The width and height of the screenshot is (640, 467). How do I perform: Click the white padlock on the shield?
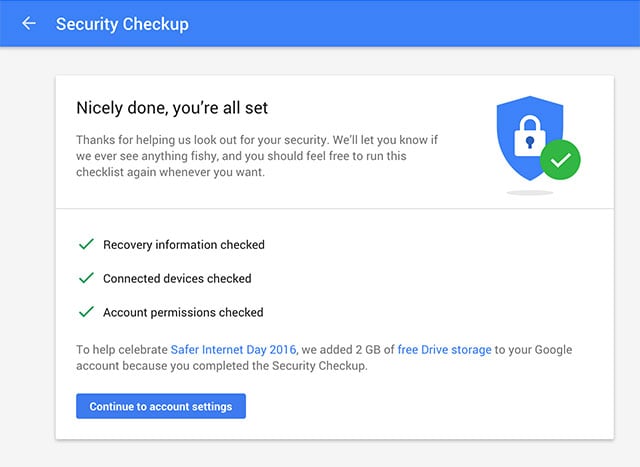[x=530, y=136]
